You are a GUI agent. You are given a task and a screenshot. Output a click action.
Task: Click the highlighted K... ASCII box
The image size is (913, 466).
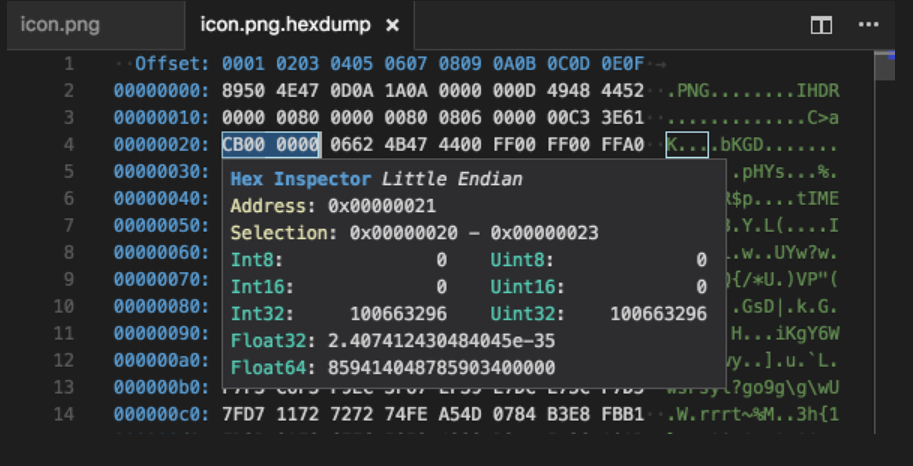point(687,144)
